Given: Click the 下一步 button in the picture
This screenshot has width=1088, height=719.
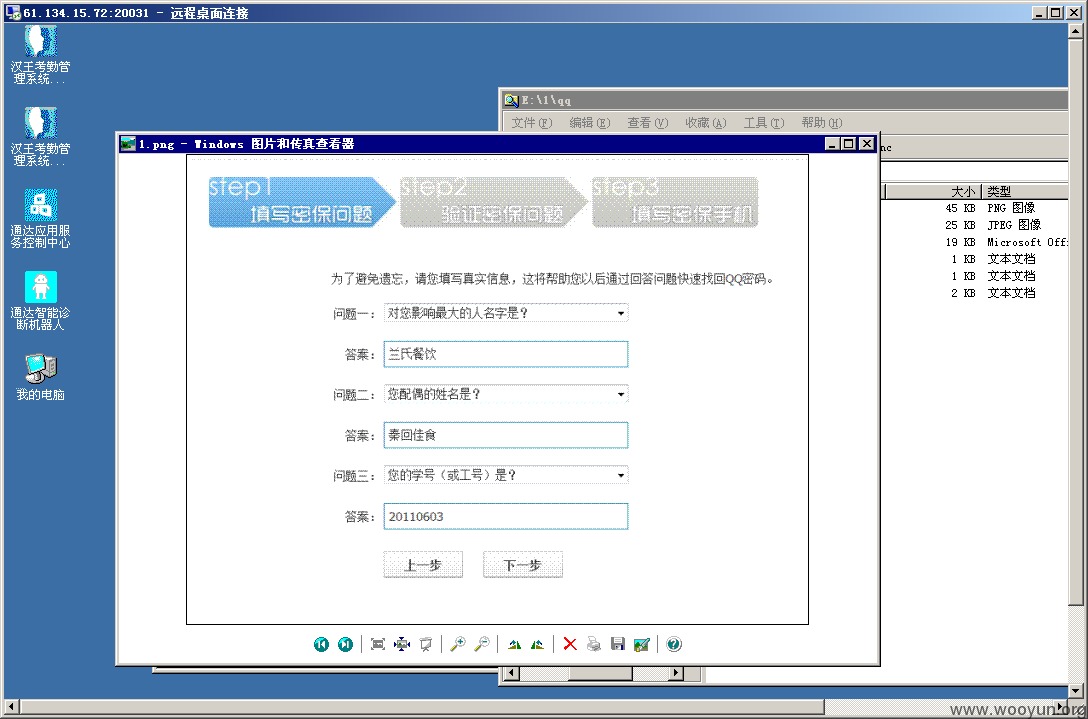Looking at the screenshot, I should click(x=522, y=565).
